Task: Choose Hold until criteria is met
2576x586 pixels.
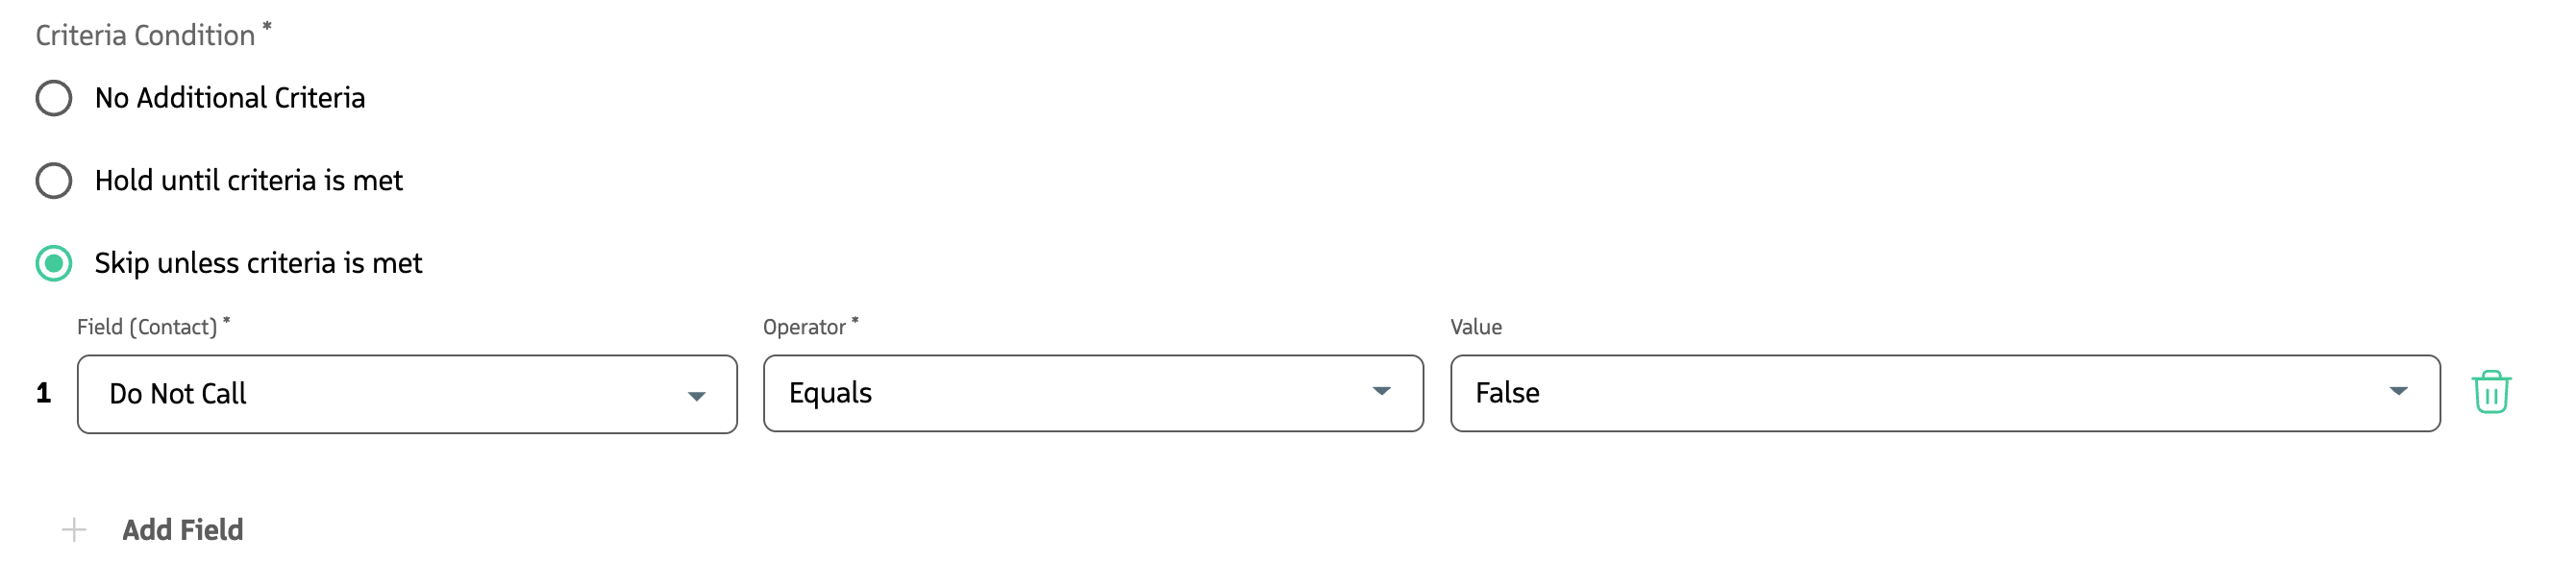Action: click(248, 181)
